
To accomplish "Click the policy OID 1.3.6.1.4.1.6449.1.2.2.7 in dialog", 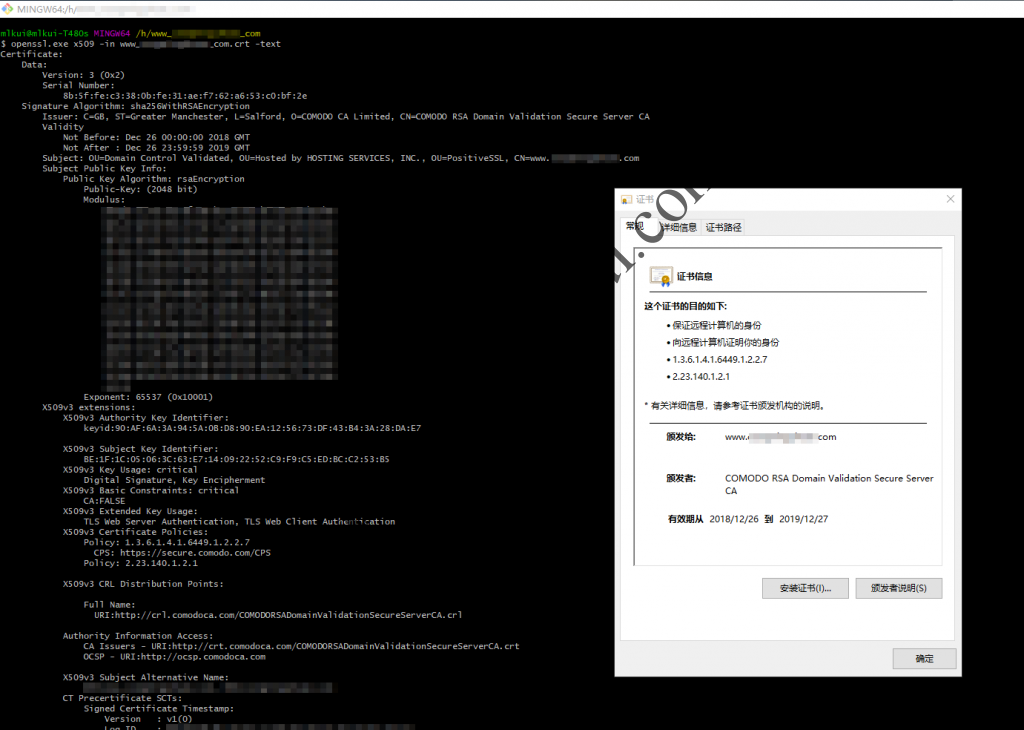I will (720, 360).
